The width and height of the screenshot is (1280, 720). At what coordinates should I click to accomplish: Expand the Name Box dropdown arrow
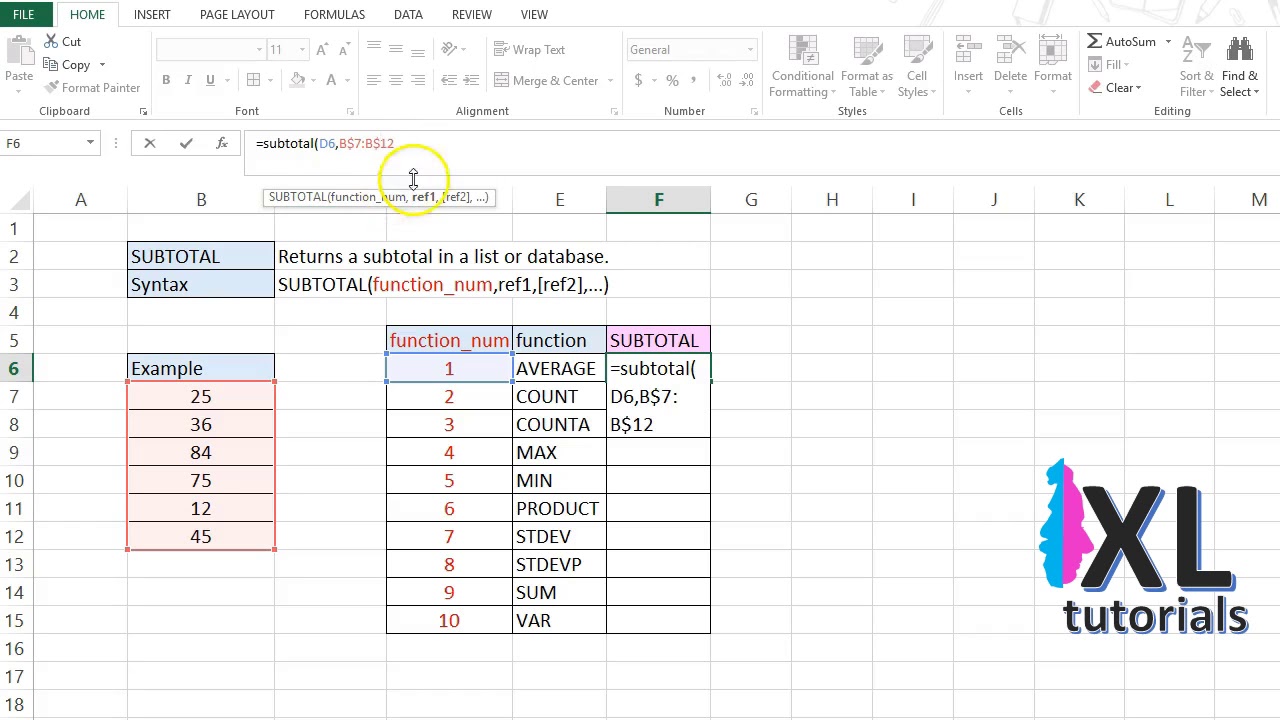pos(90,144)
